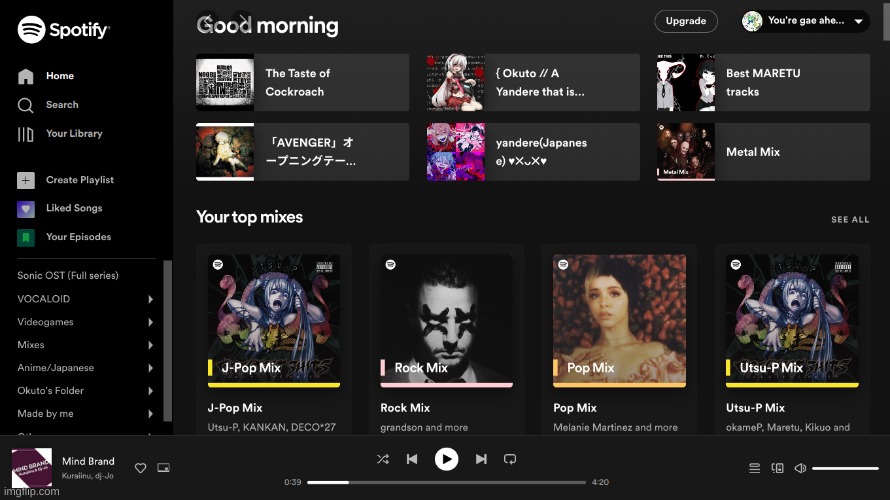Mute the volume speaker icon
This screenshot has height=500, width=890.
pyautogui.click(x=800, y=468)
